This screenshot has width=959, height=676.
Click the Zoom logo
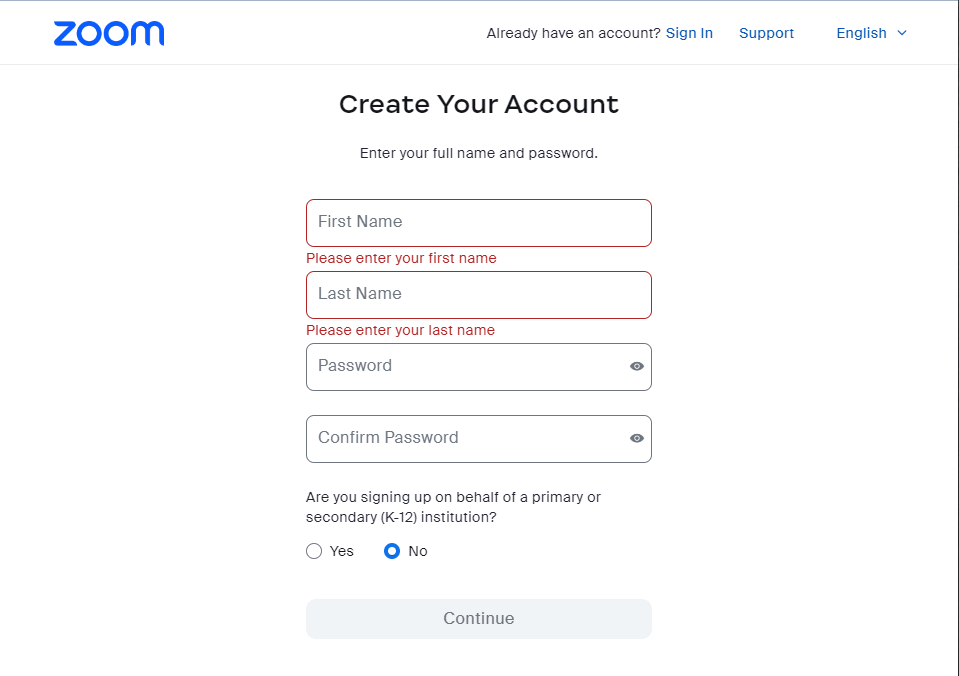tap(109, 33)
